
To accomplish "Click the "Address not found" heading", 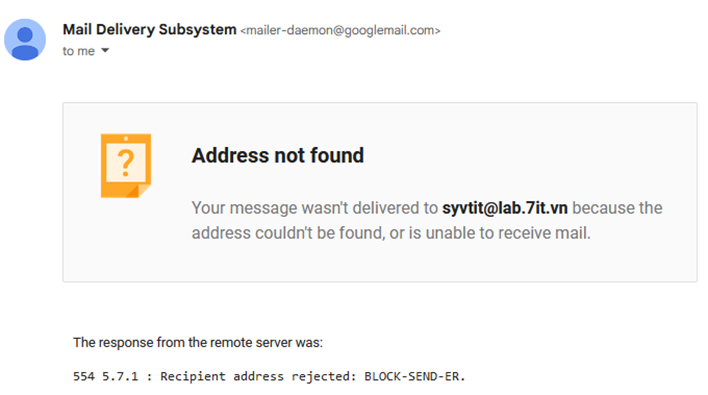I will [x=278, y=155].
